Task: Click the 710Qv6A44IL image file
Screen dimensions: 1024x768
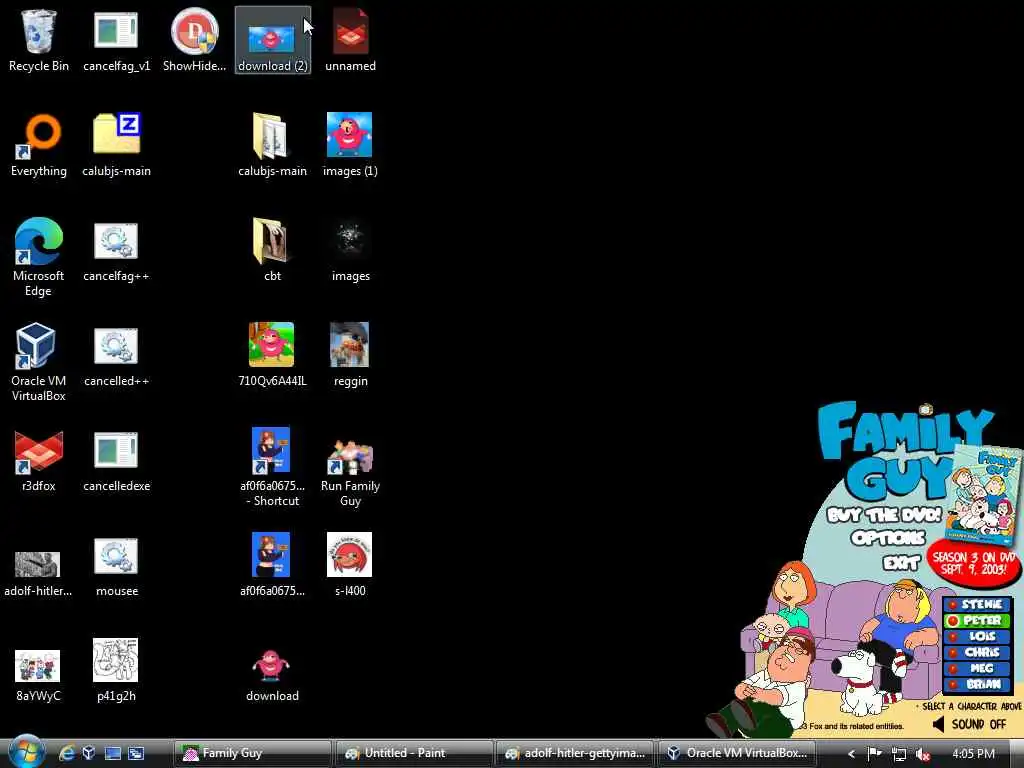Action: pyautogui.click(x=272, y=355)
